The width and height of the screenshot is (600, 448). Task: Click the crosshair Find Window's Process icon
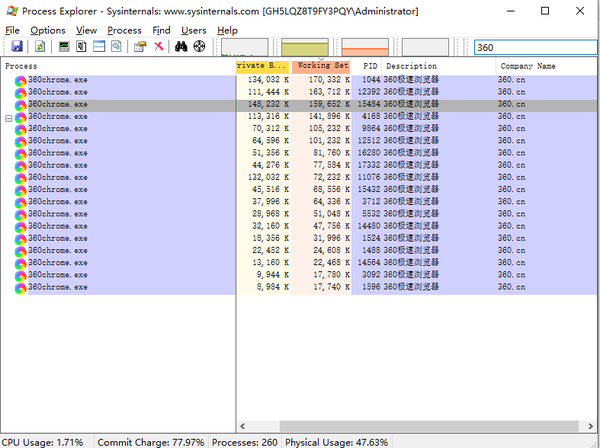[199, 47]
